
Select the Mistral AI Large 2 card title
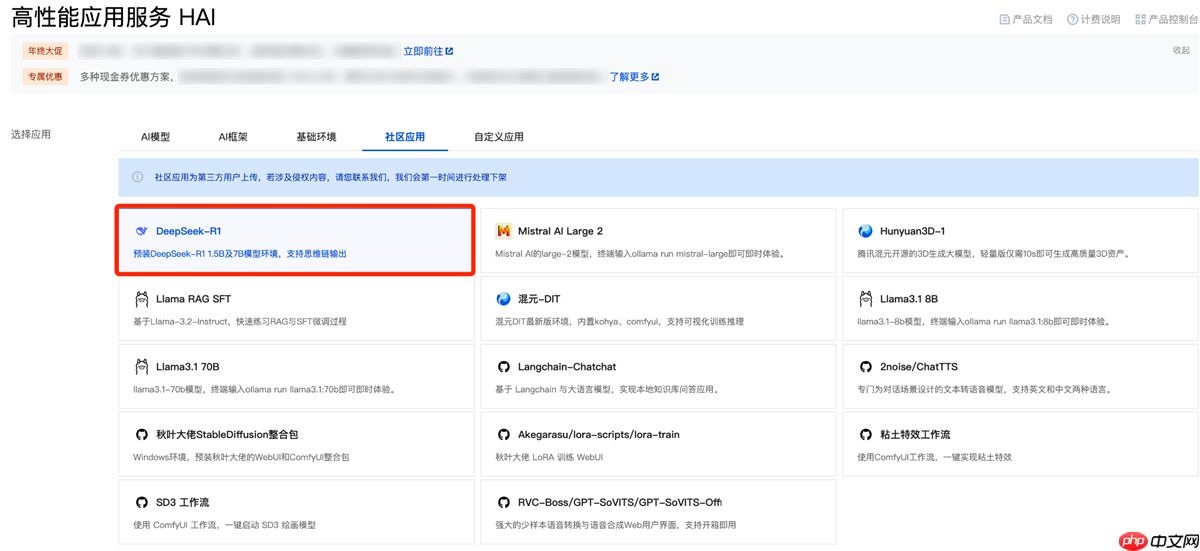point(560,231)
